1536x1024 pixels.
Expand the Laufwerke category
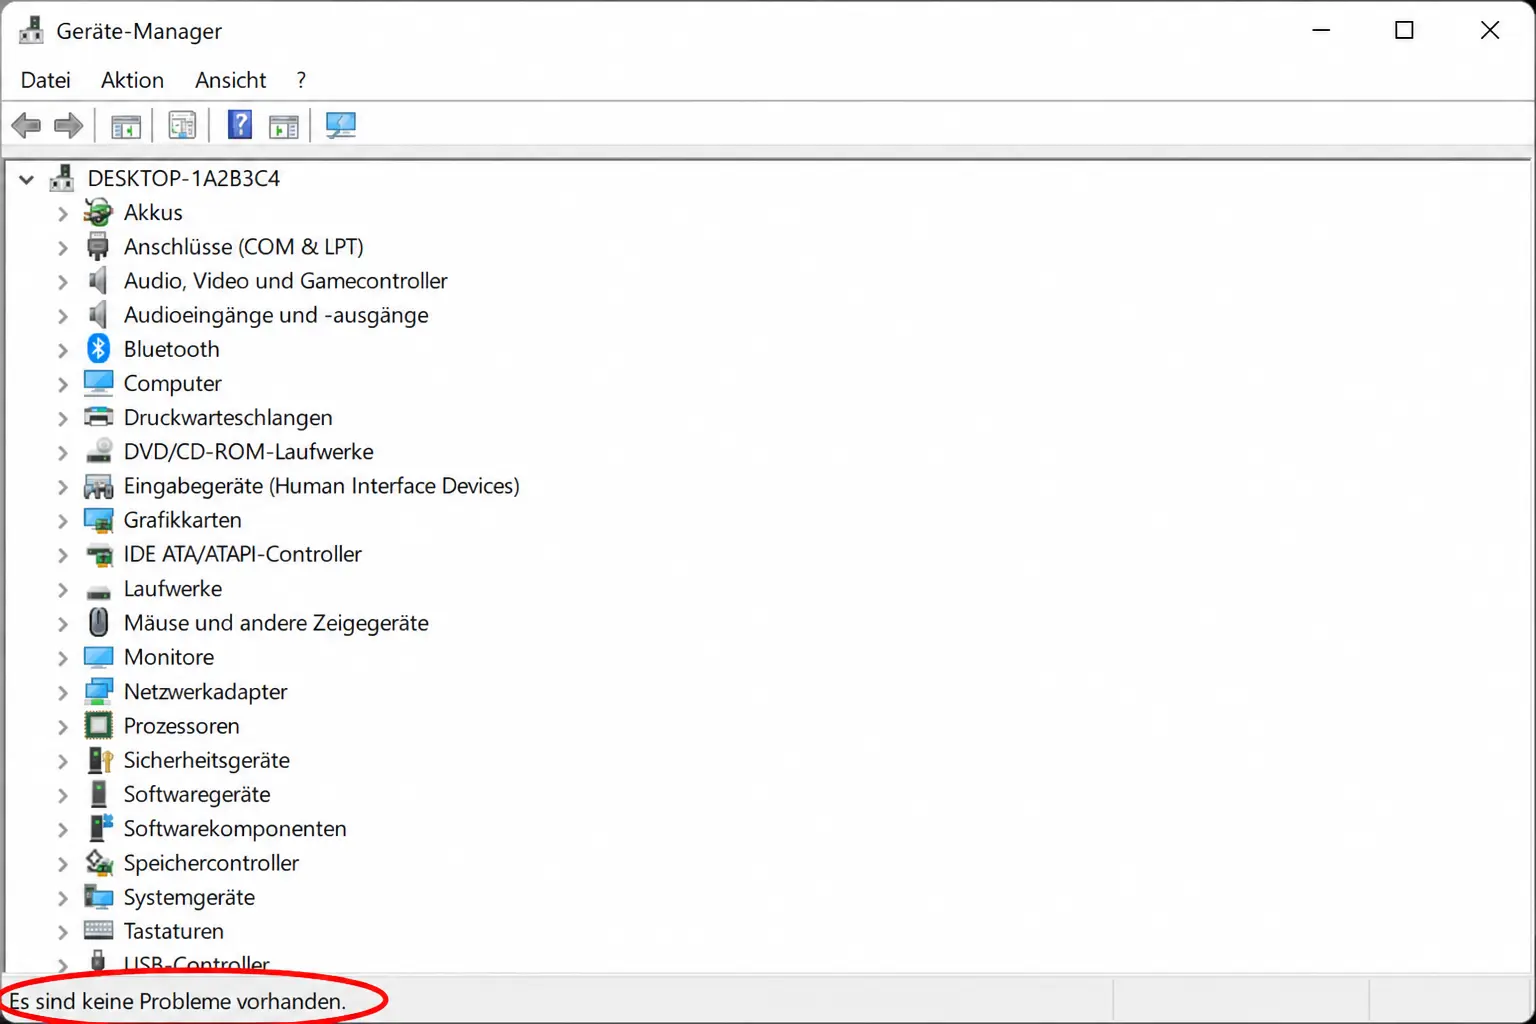(x=63, y=590)
